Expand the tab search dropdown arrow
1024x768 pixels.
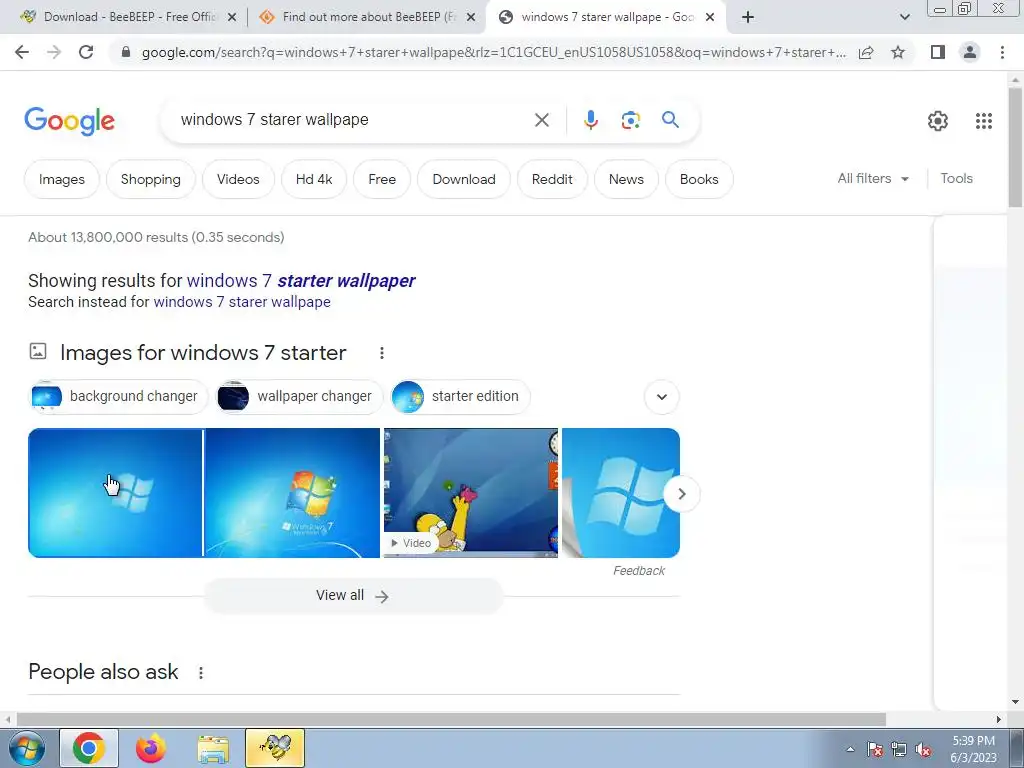tap(904, 17)
